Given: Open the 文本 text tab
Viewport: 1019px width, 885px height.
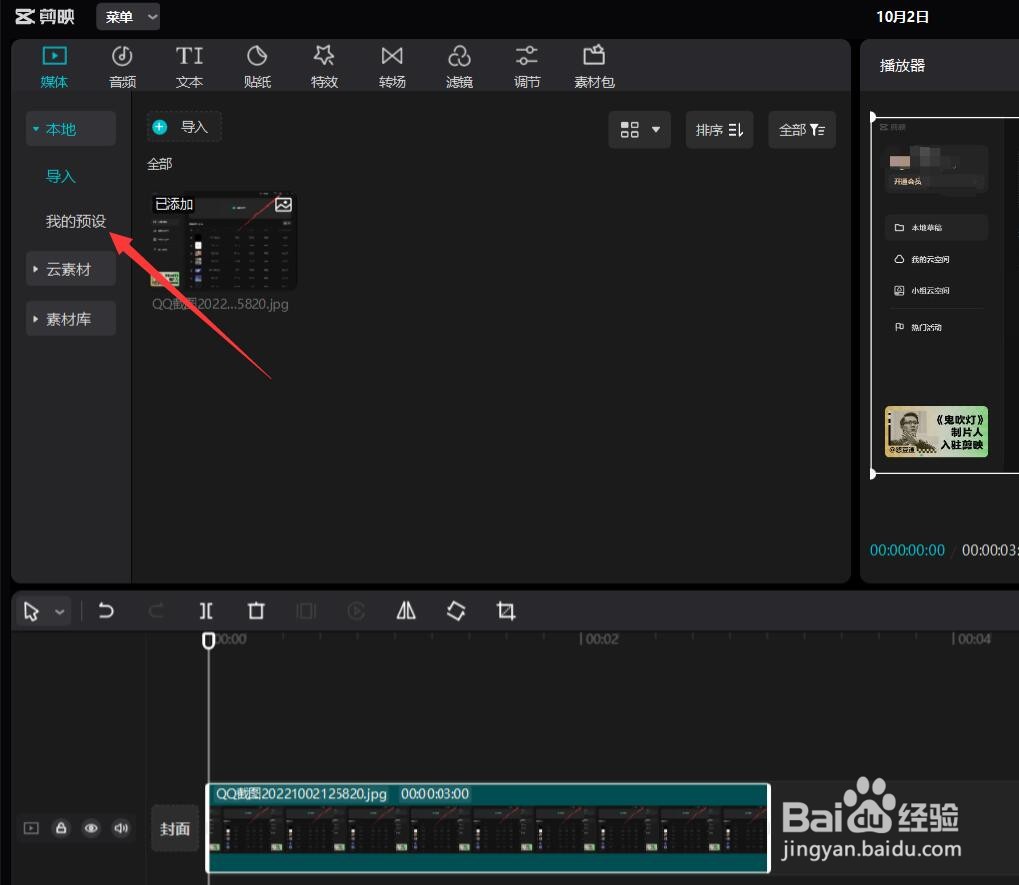Looking at the screenshot, I should (x=189, y=66).
